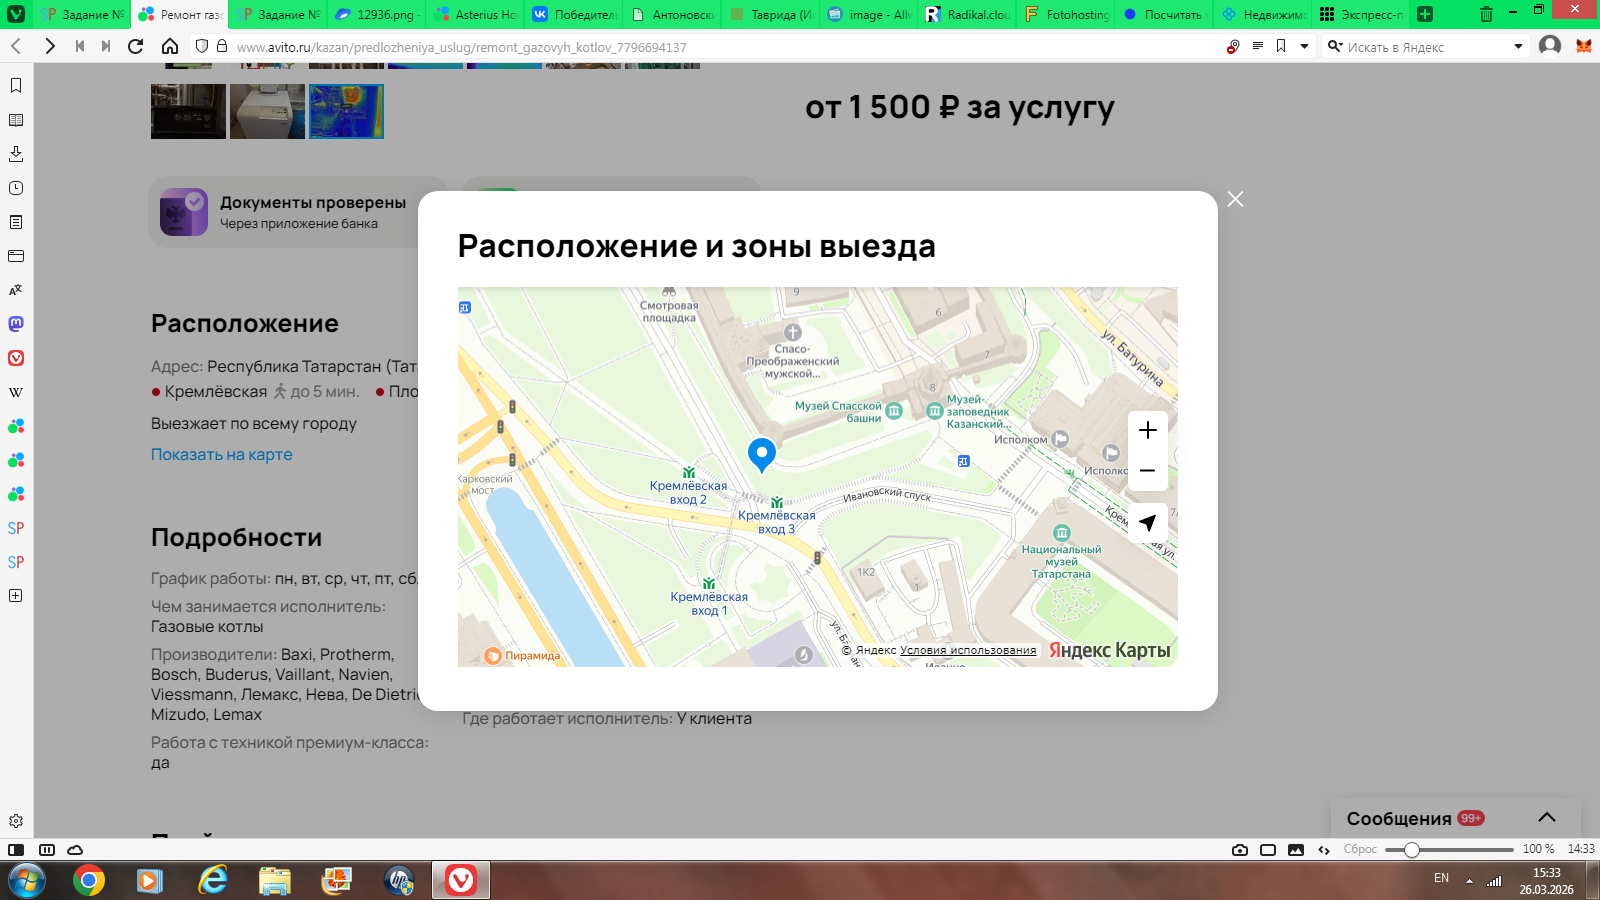1600x900 pixels.
Task: Open page tiling icon in status bar
Action: [x=1268, y=850]
